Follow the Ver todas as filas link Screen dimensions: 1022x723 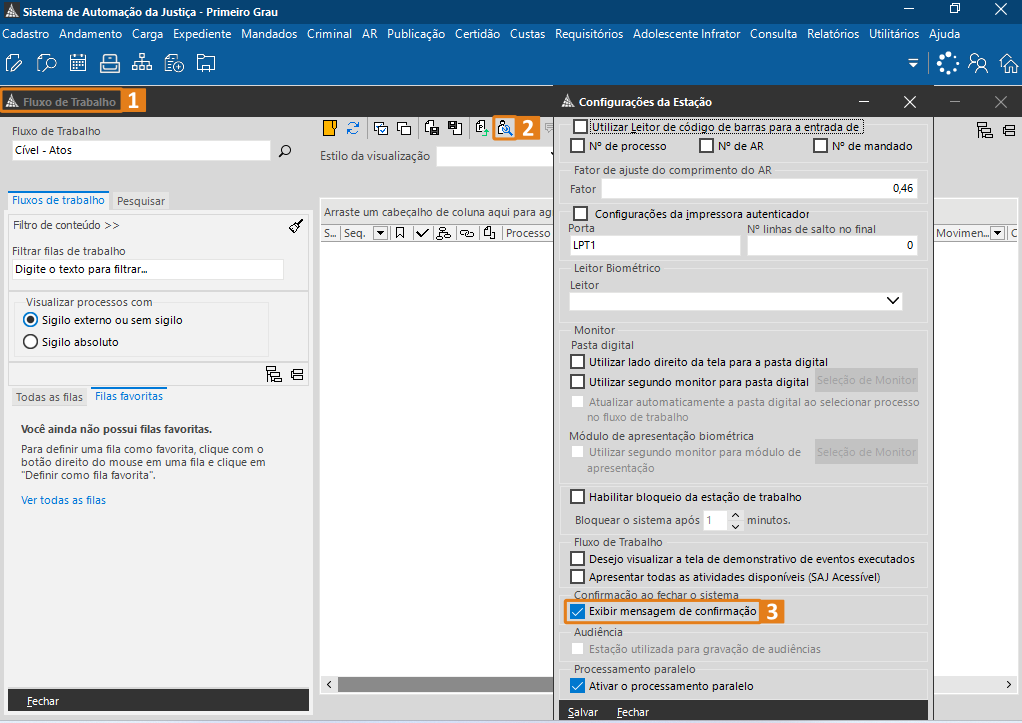tap(63, 500)
